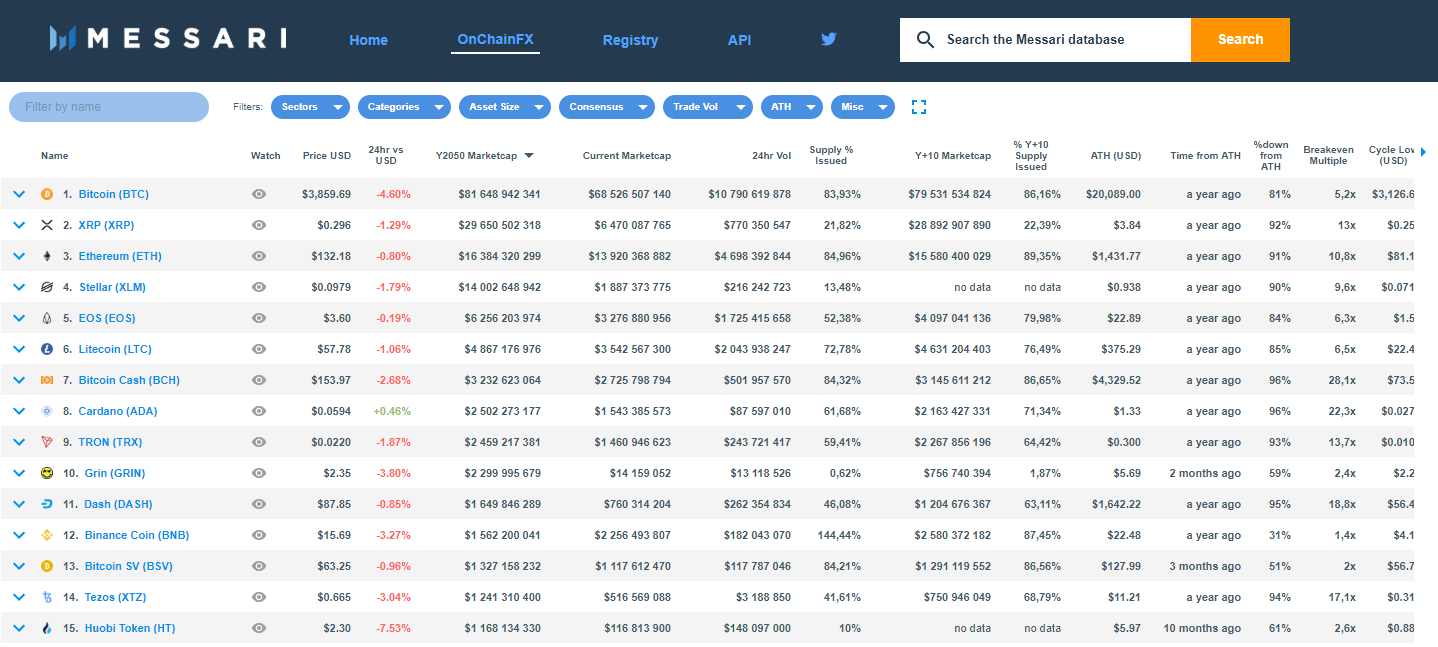Viewport: 1438px width, 647px height.
Task: Click the Bitcoin (BTC) coin icon
Action: [46, 194]
